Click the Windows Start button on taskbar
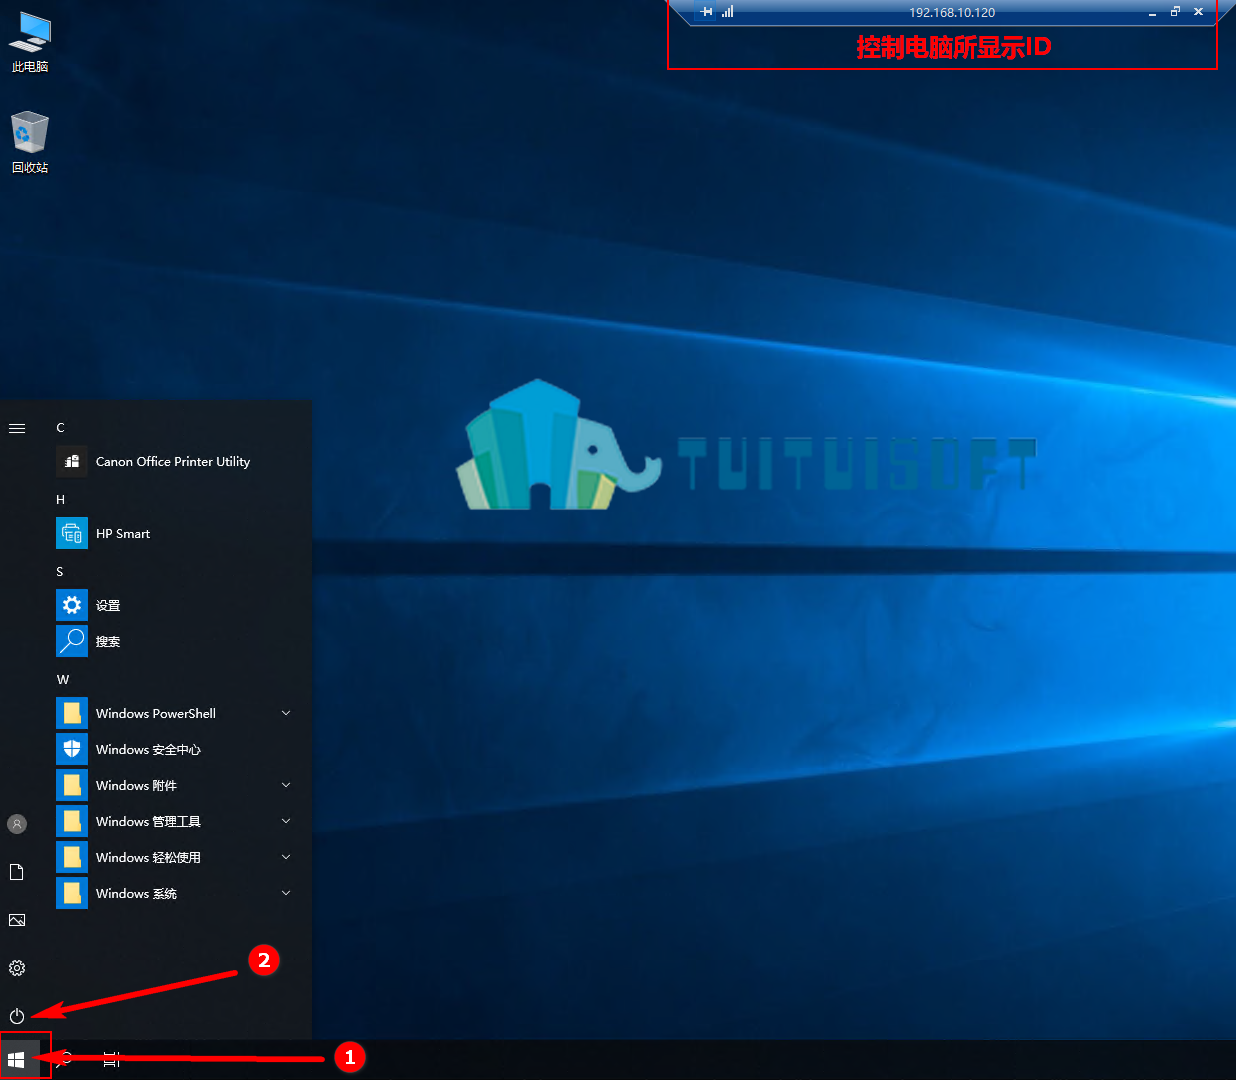Viewport: 1236px width, 1080px height. [x=16, y=1059]
